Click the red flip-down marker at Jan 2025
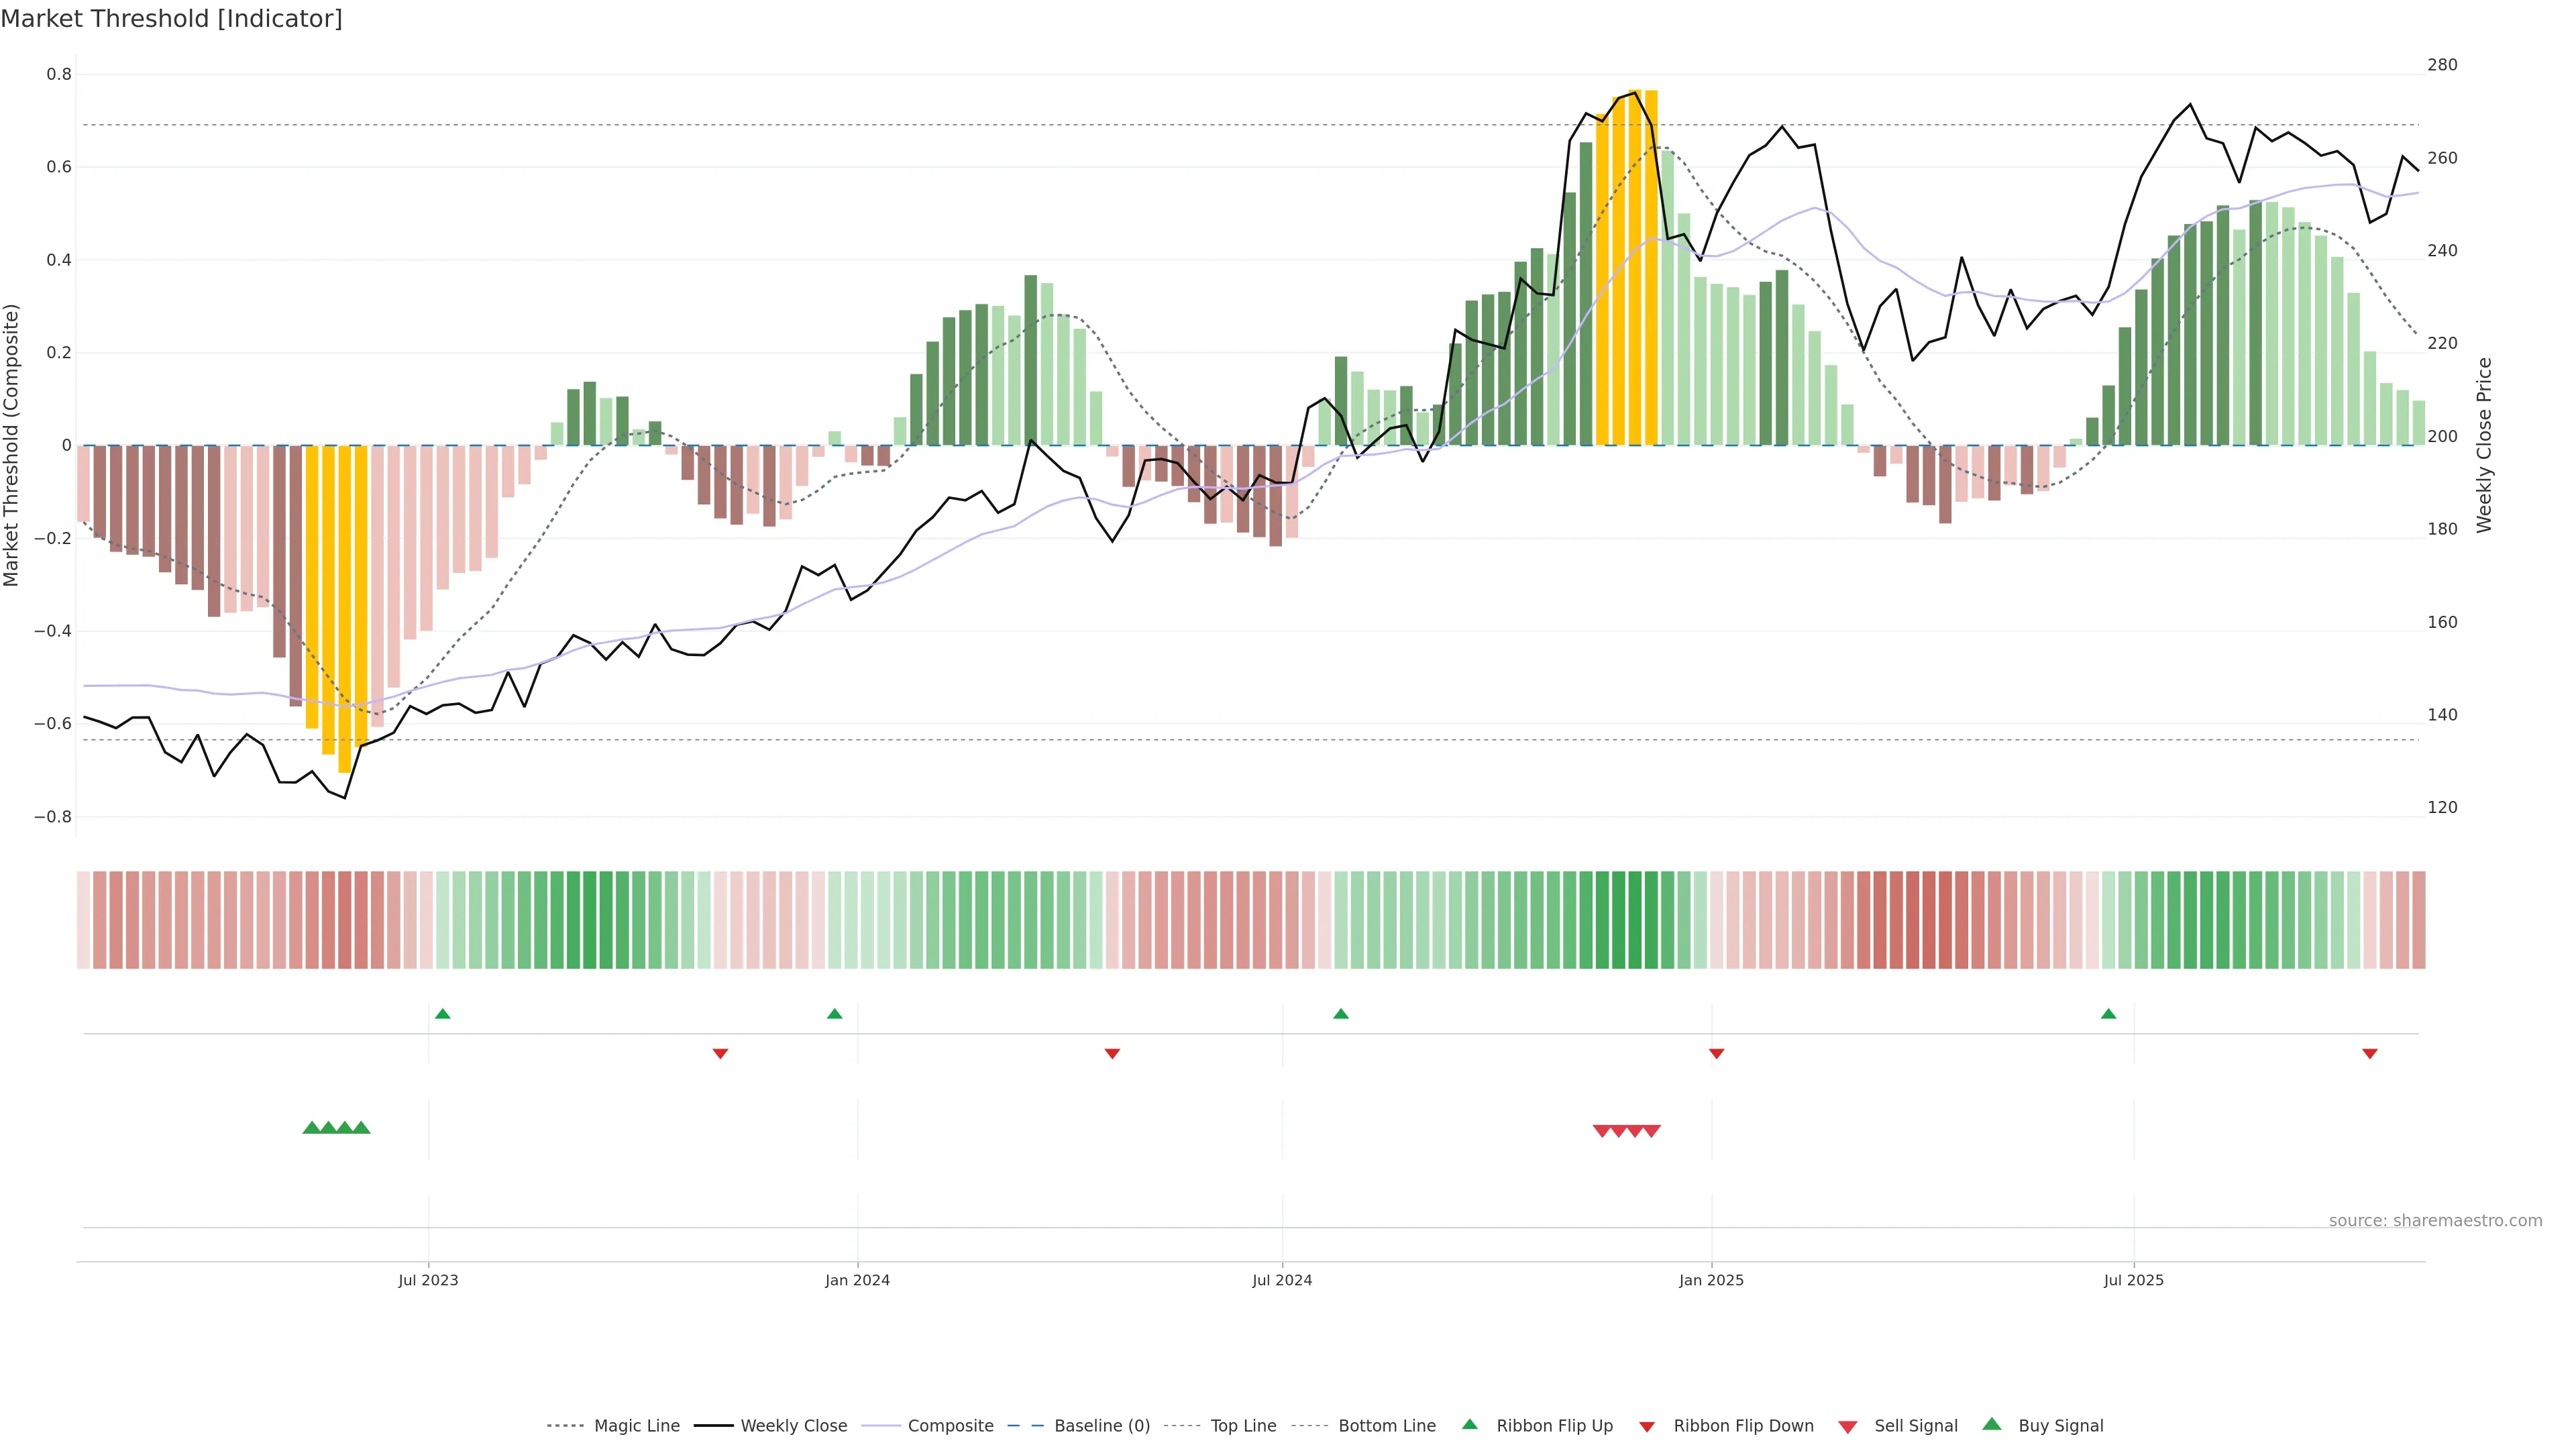2576x1449 pixels. click(1716, 1053)
